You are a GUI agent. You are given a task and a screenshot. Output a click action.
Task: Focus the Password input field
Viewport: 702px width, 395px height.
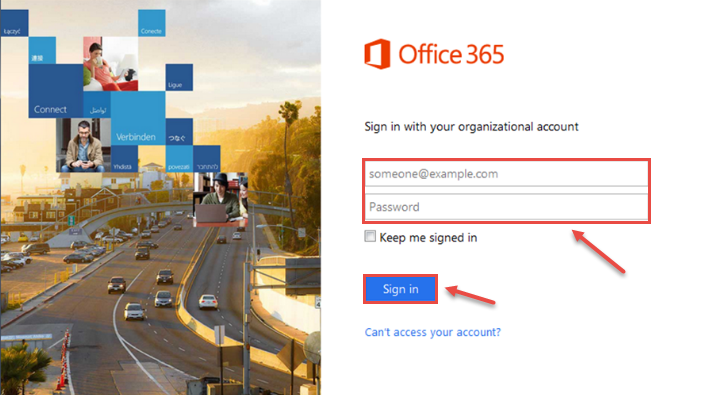506,207
